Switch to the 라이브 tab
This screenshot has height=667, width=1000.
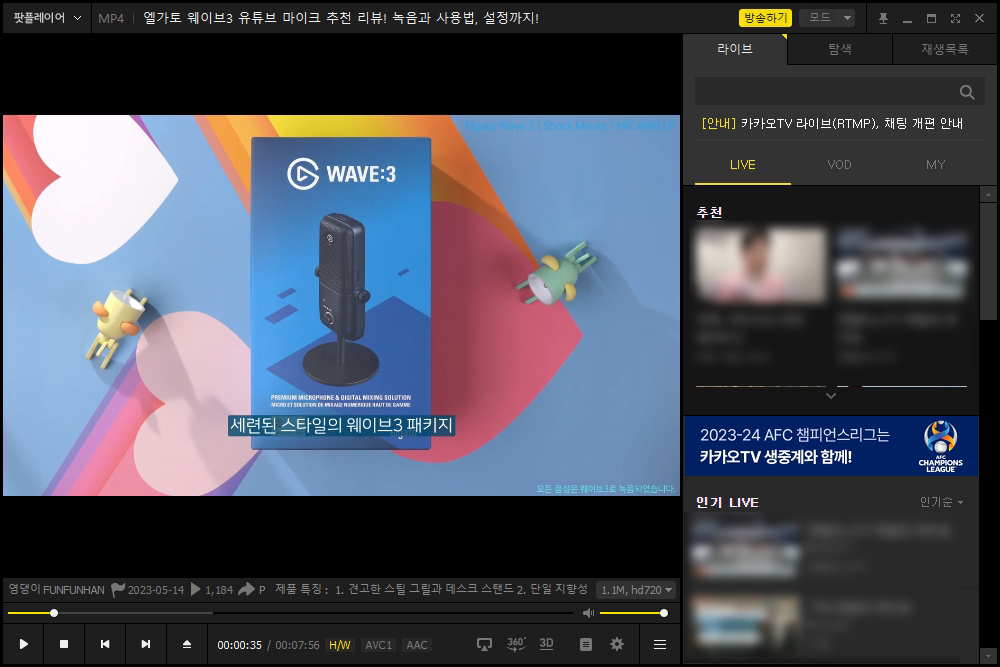(735, 49)
